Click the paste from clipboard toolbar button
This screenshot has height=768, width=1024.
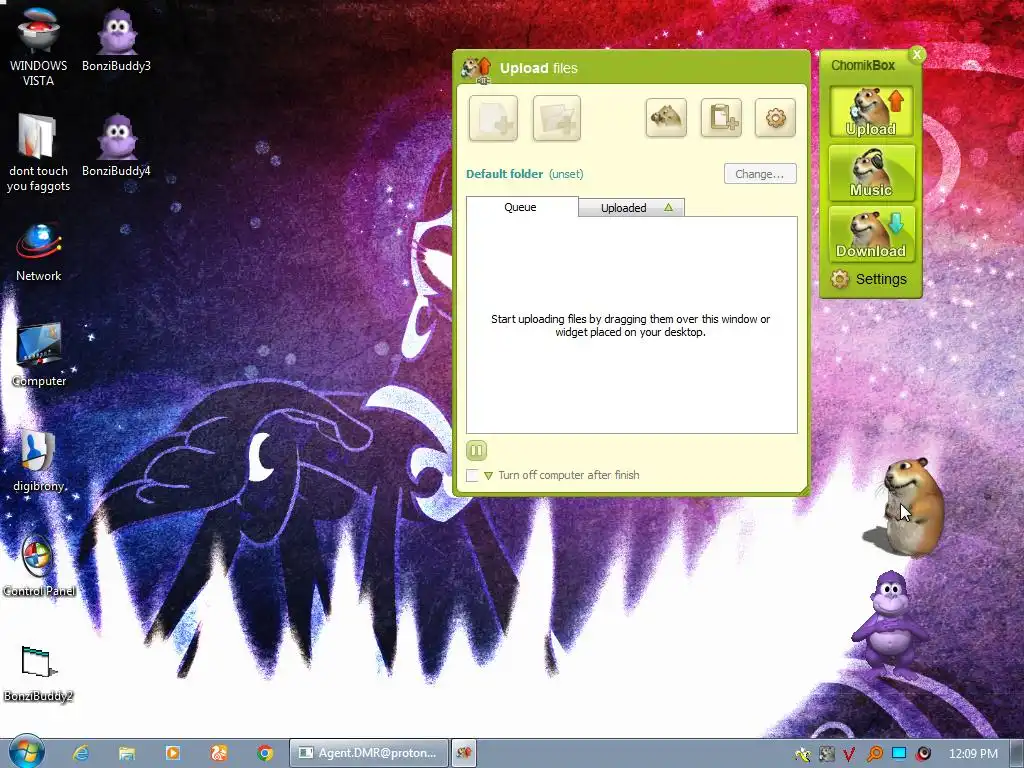click(721, 118)
